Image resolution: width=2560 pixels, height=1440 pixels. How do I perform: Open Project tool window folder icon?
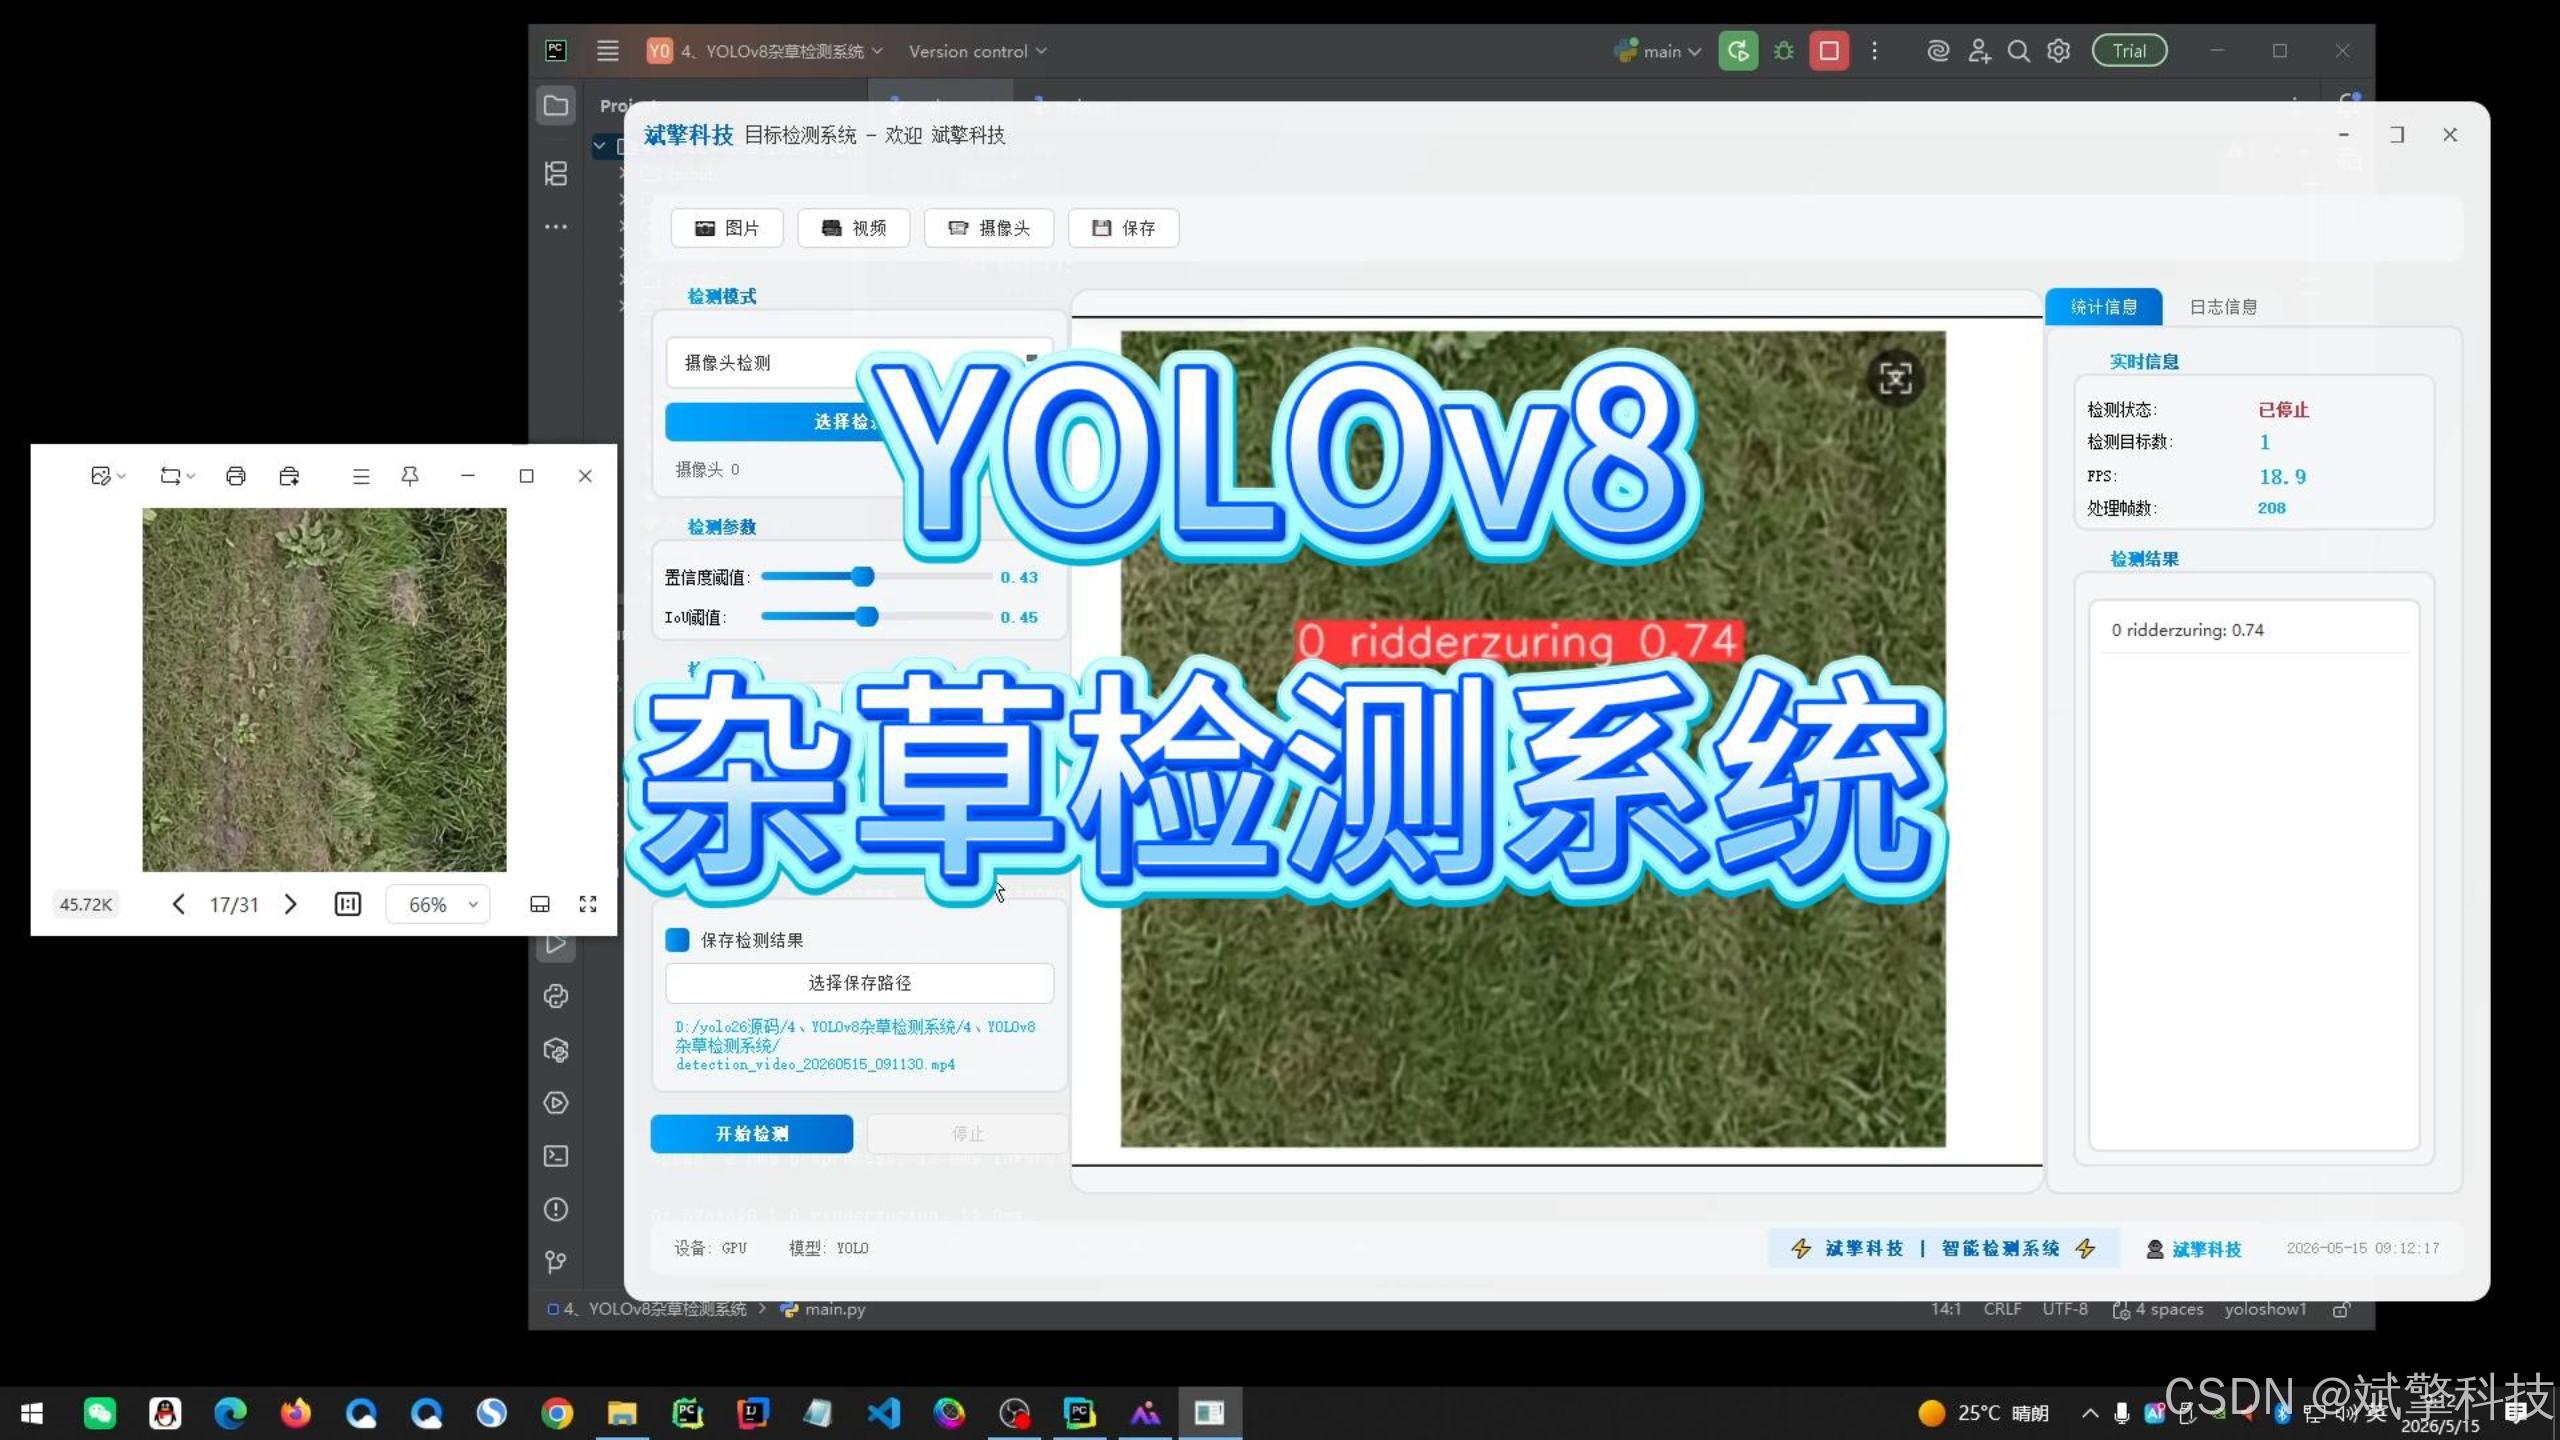coord(556,106)
